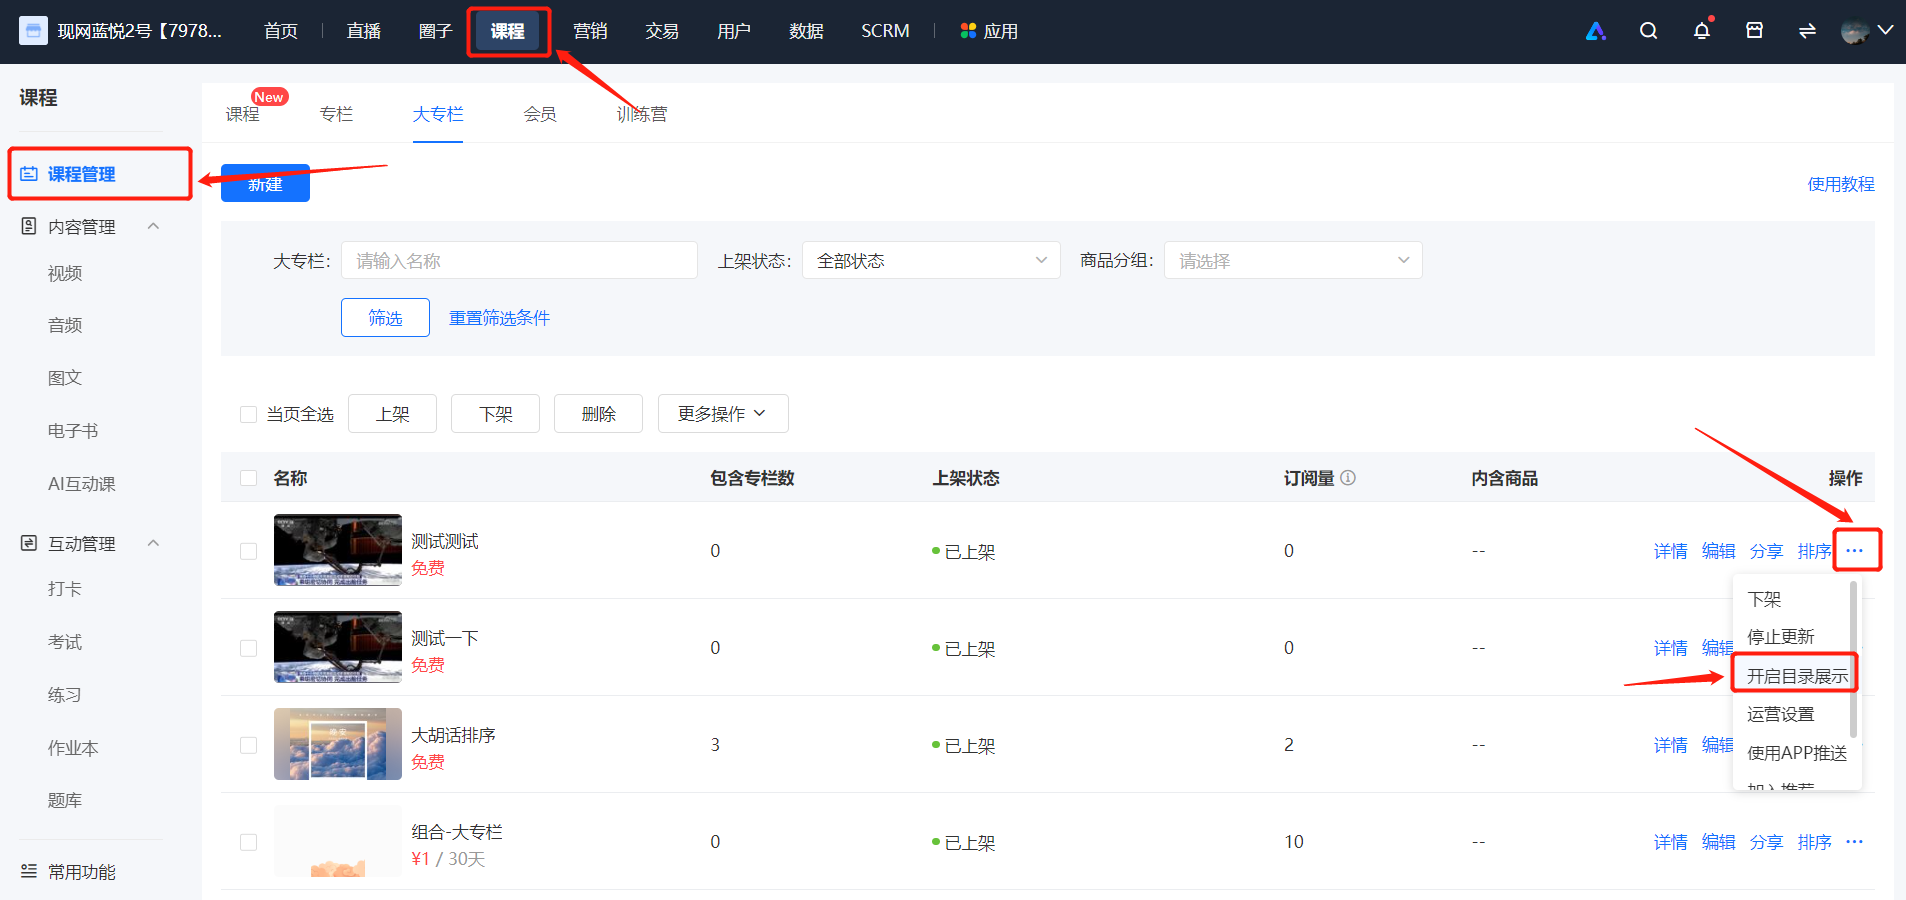The width and height of the screenshot is (1906, 900).
Task: Open the 圈子 top menu
Action: [x=436, y=31]
